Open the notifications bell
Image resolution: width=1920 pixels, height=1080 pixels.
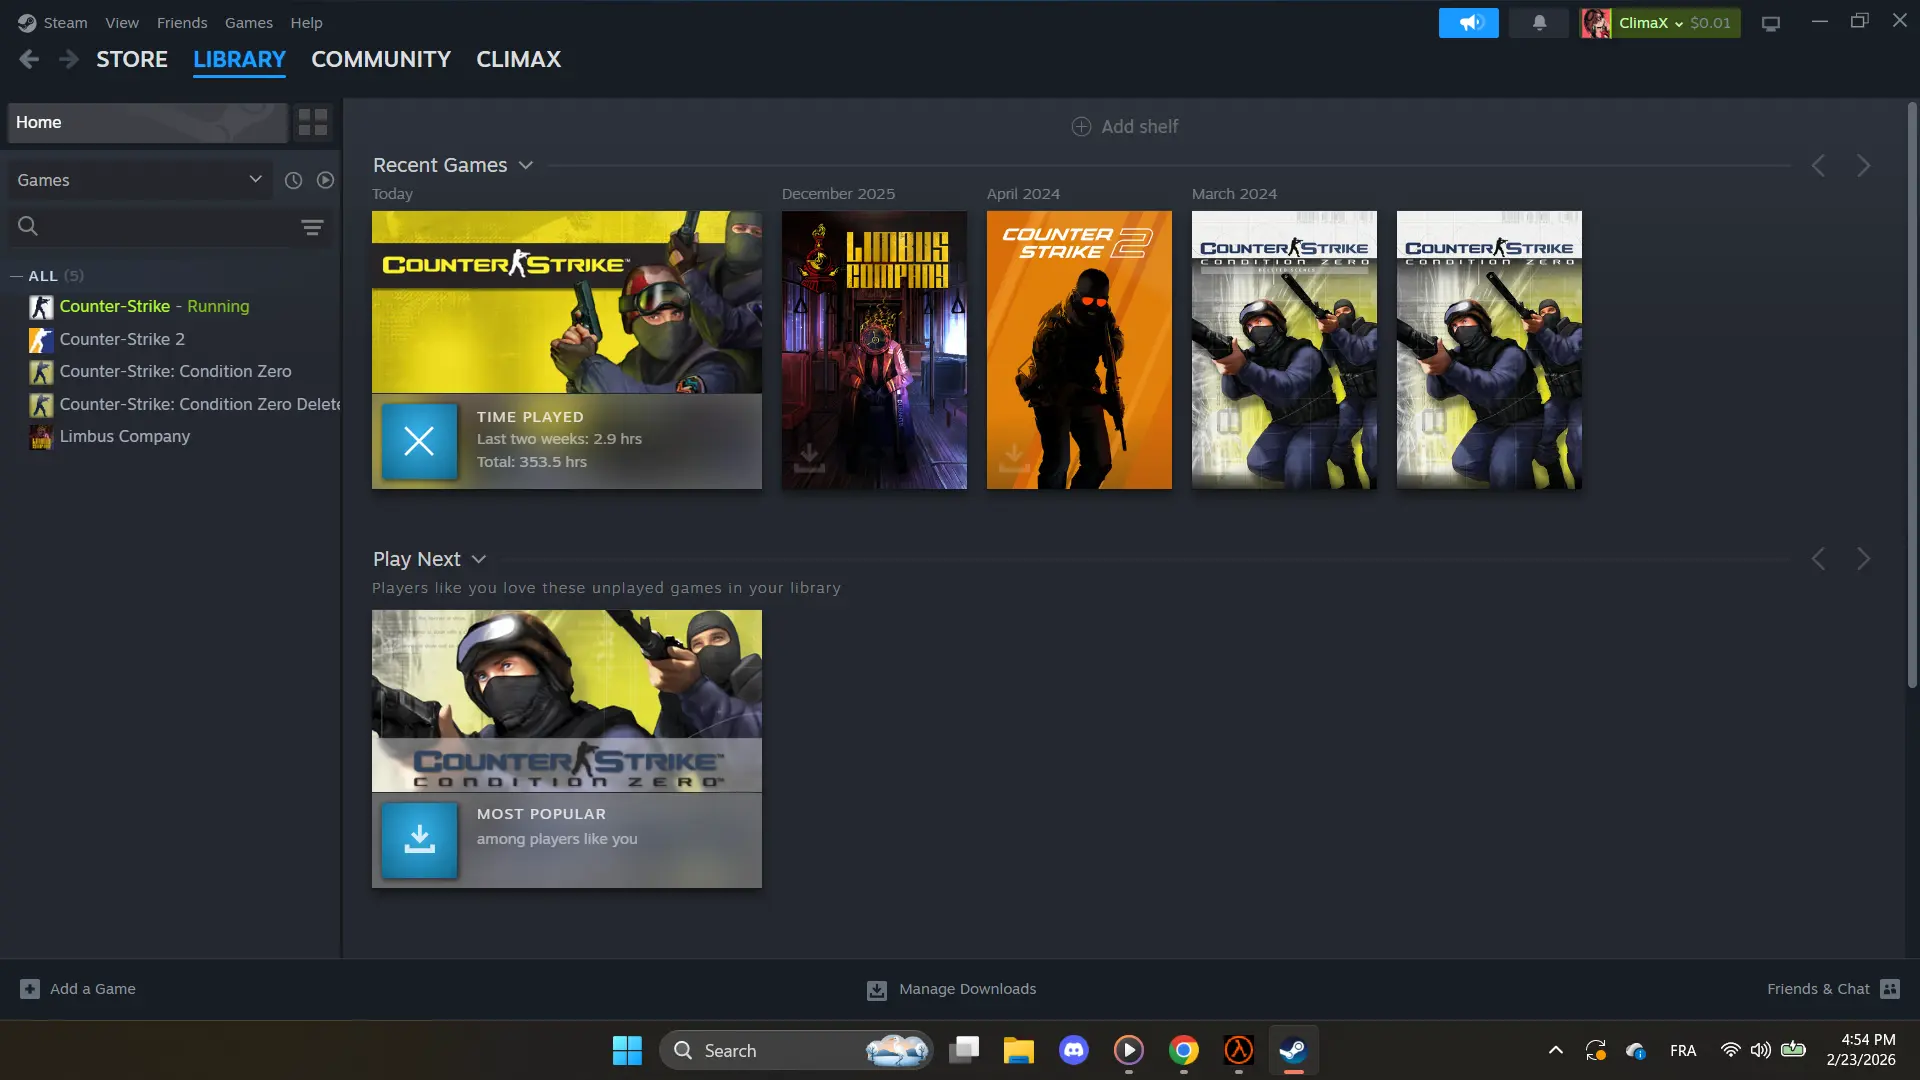1539,23
